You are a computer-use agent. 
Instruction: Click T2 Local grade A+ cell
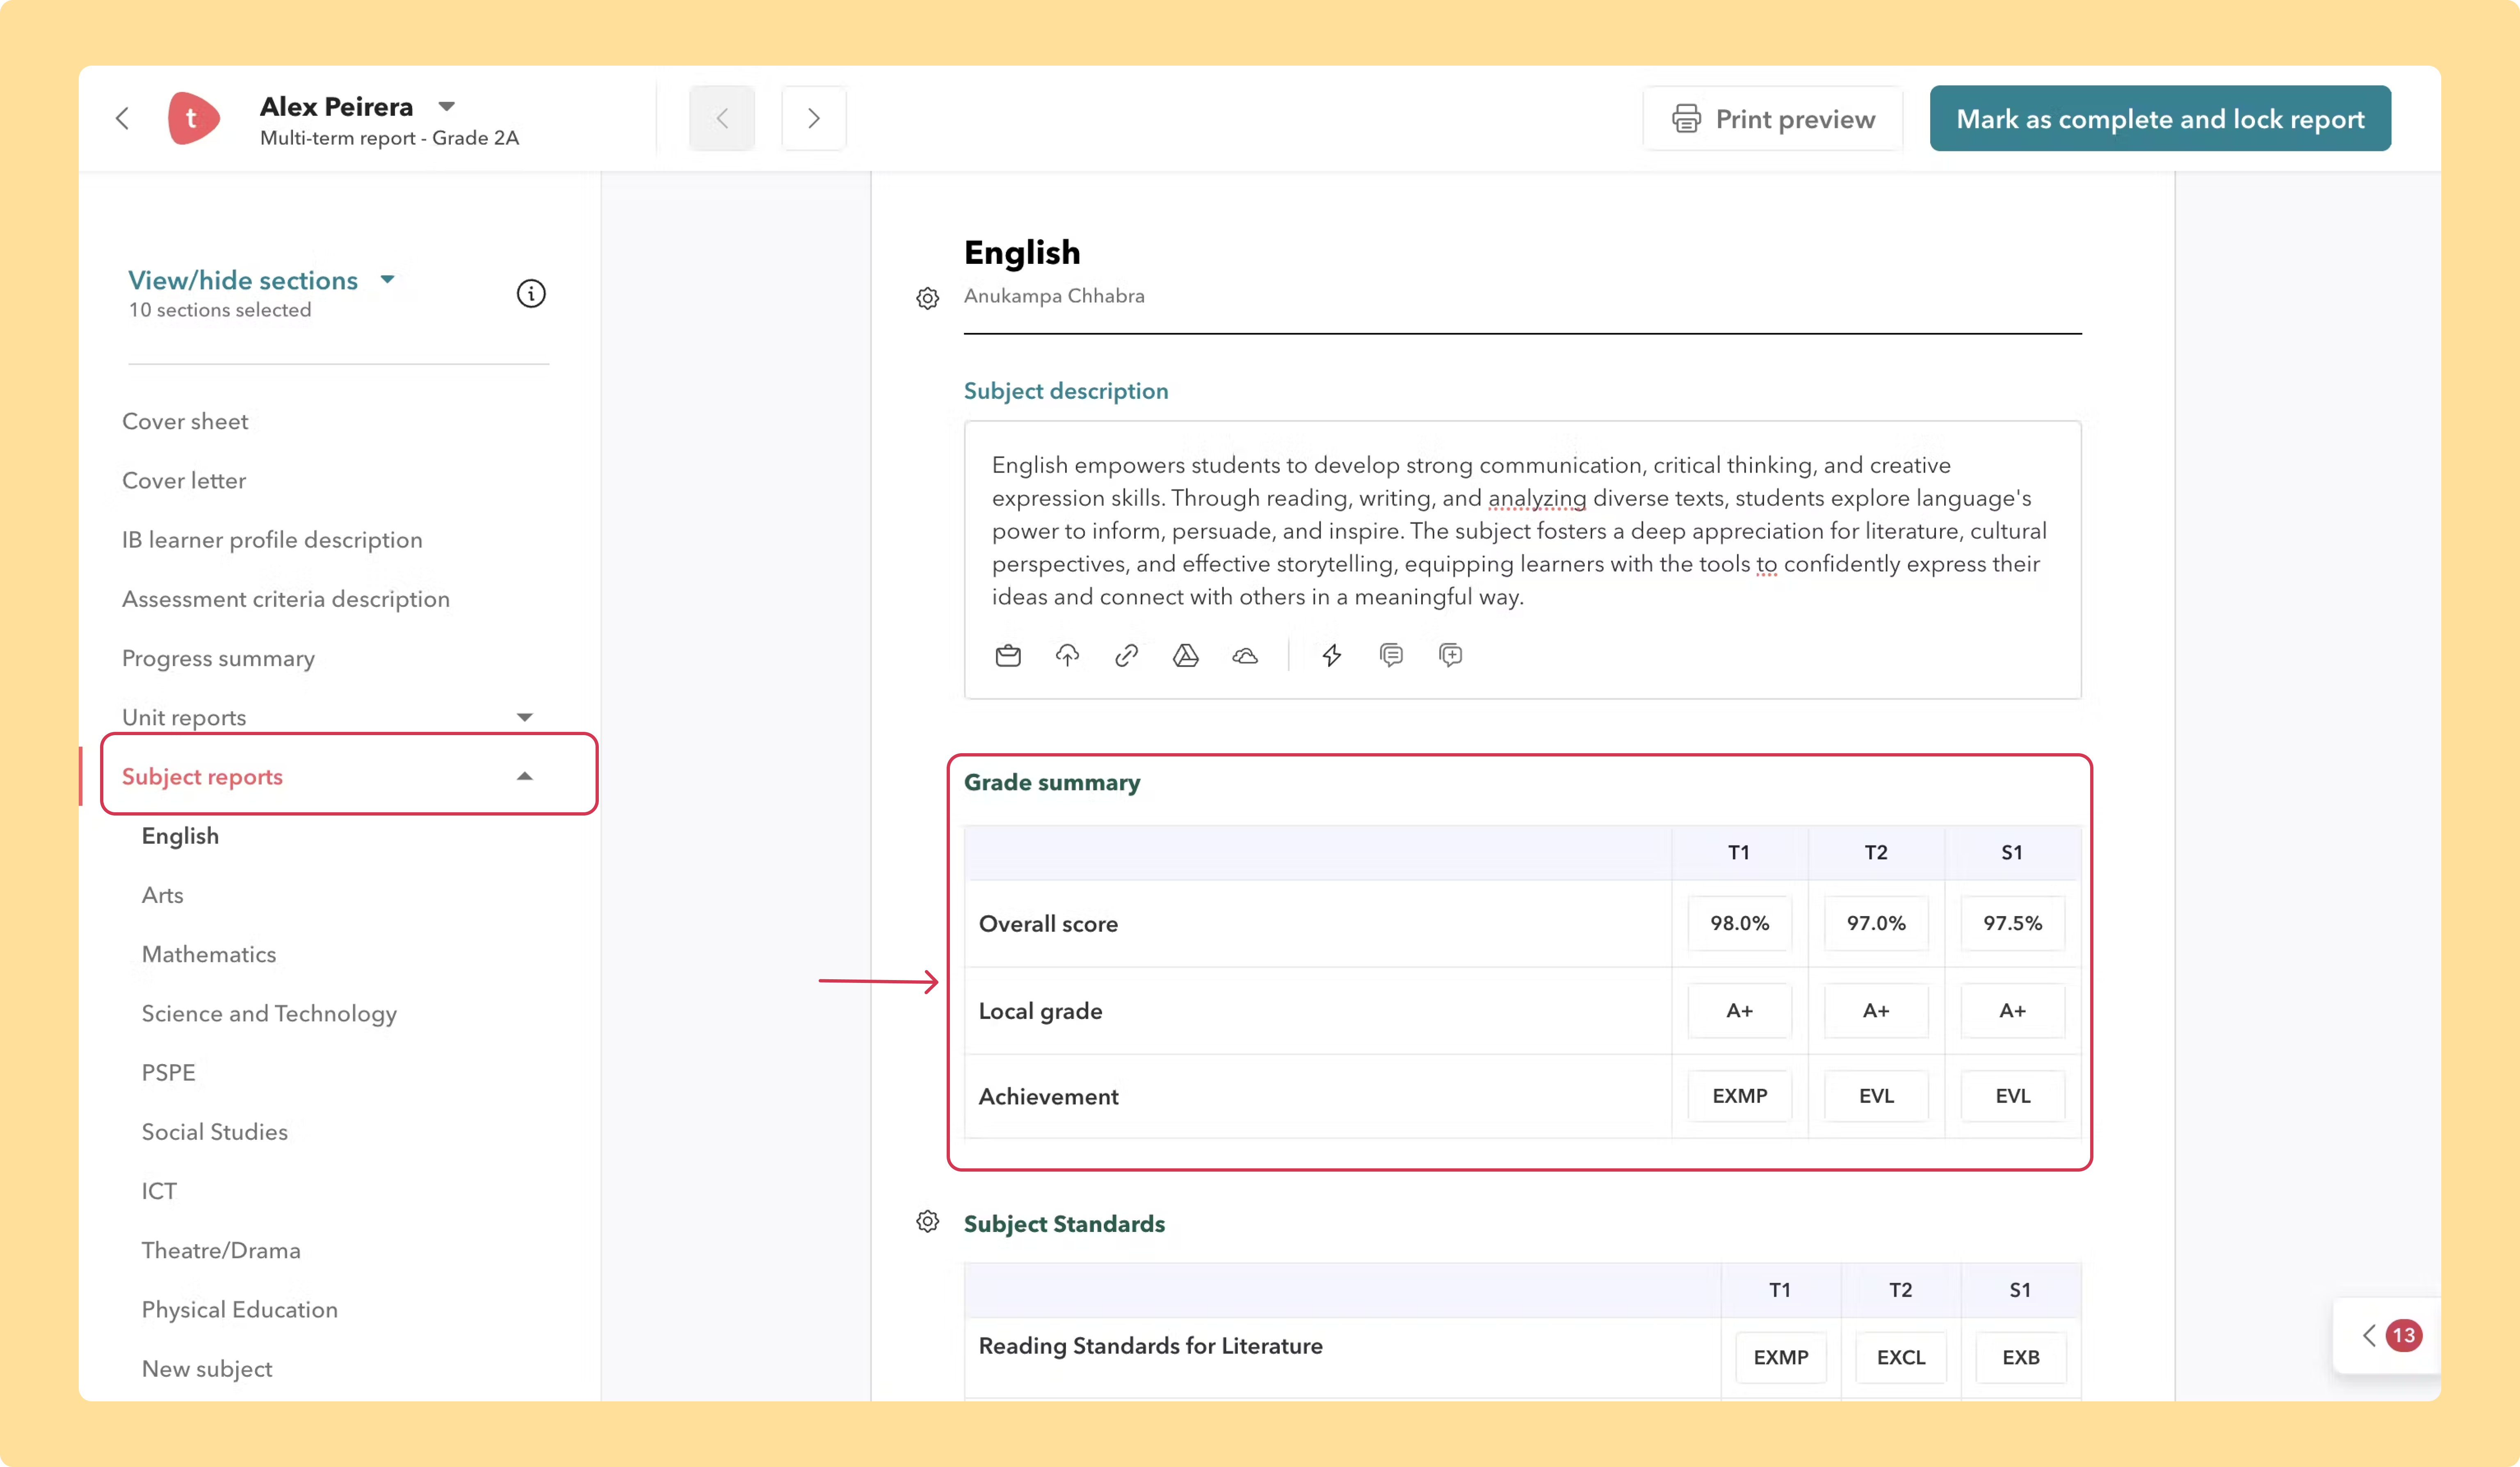pos(1876,1011)
